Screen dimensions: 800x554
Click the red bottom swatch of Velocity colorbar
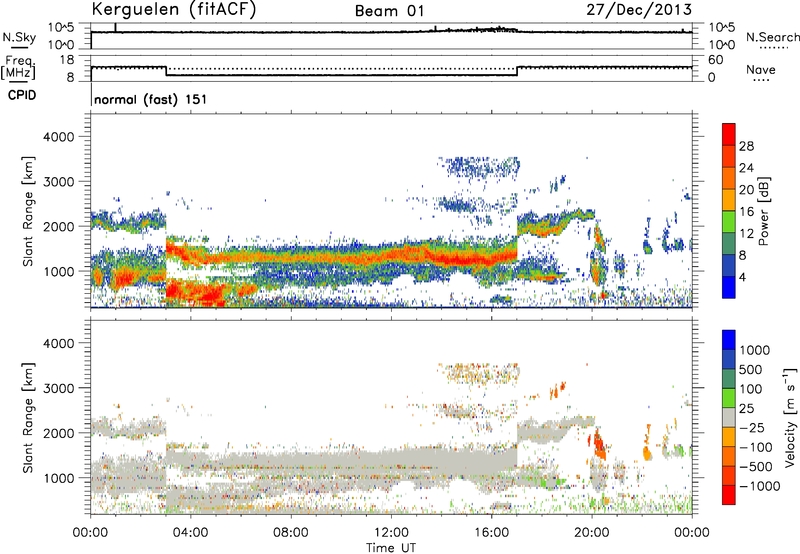tap(729, 495)
